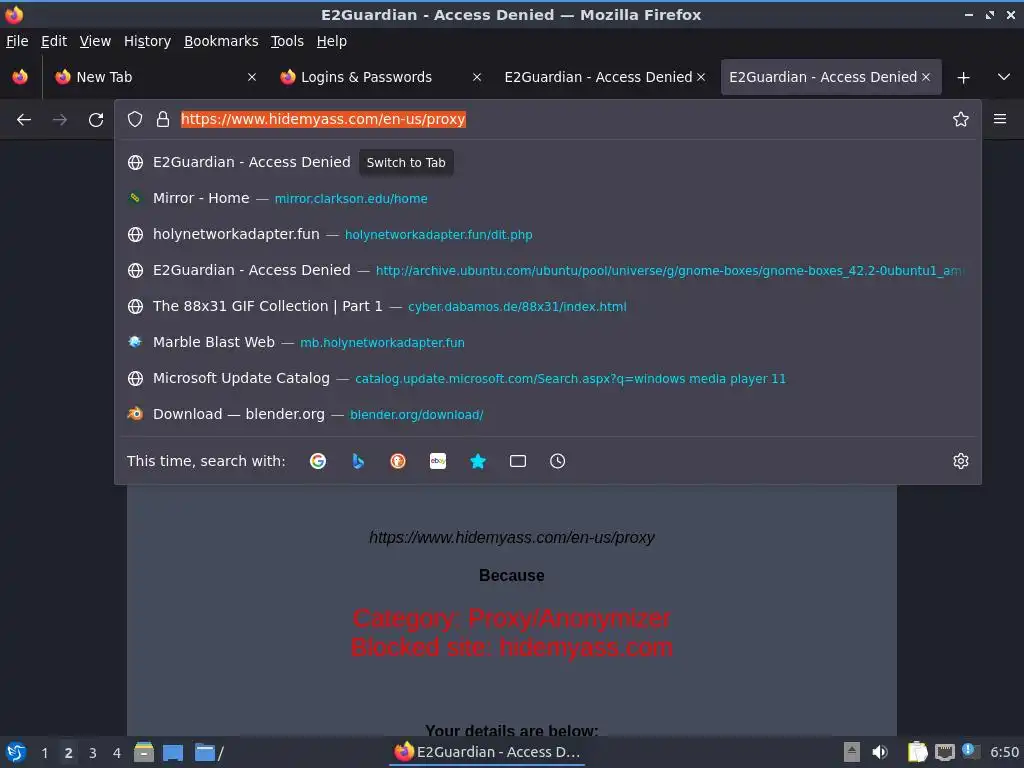Open the Microsoft Update Catalog suggestion
Screen dimensions: 1024x768
(547, 378)
